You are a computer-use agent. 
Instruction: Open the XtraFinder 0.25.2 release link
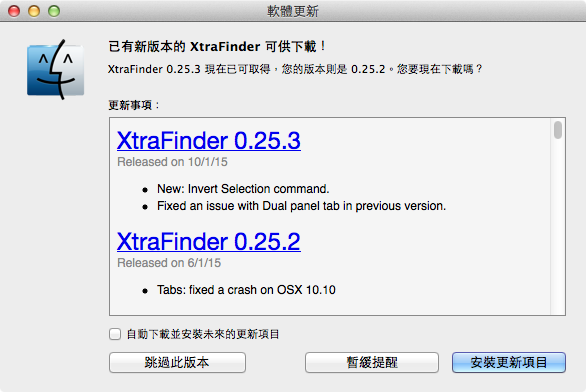click(x=209, y=242)
